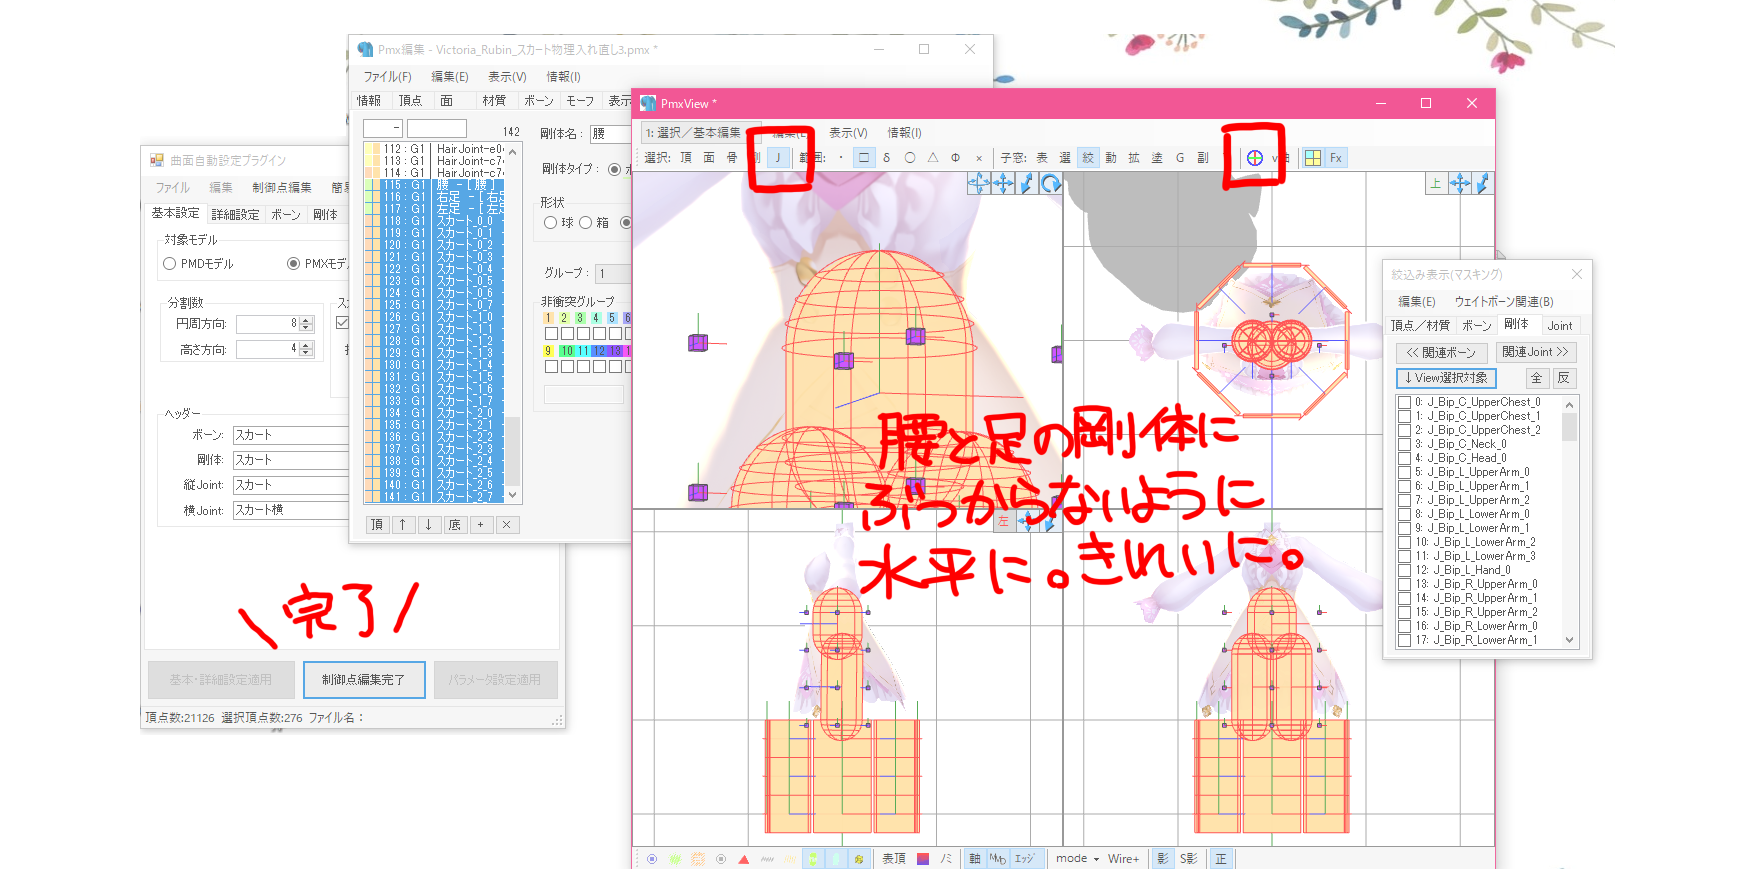Open the G sub-window button
The image size is (1743, 869).
click(1180, 158)
